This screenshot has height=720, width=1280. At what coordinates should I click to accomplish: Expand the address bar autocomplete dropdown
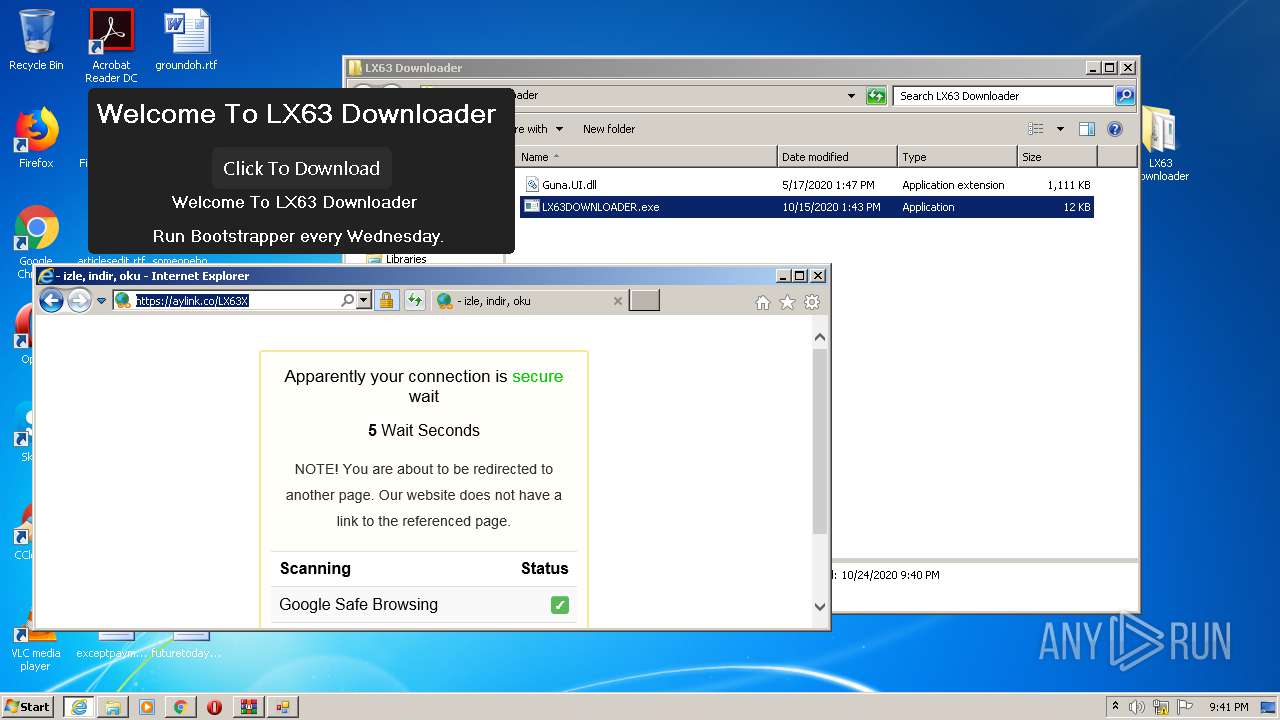tap(363, 300)
